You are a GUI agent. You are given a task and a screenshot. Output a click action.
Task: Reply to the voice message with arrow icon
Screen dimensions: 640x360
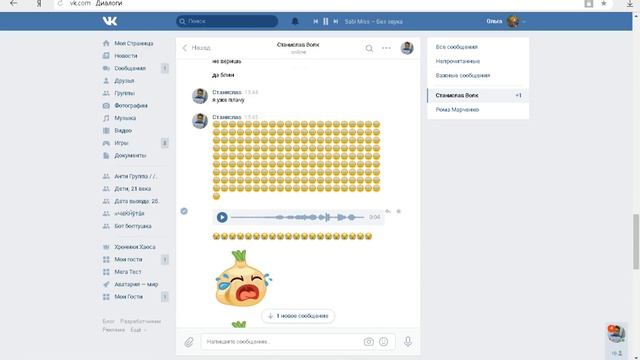388,211
